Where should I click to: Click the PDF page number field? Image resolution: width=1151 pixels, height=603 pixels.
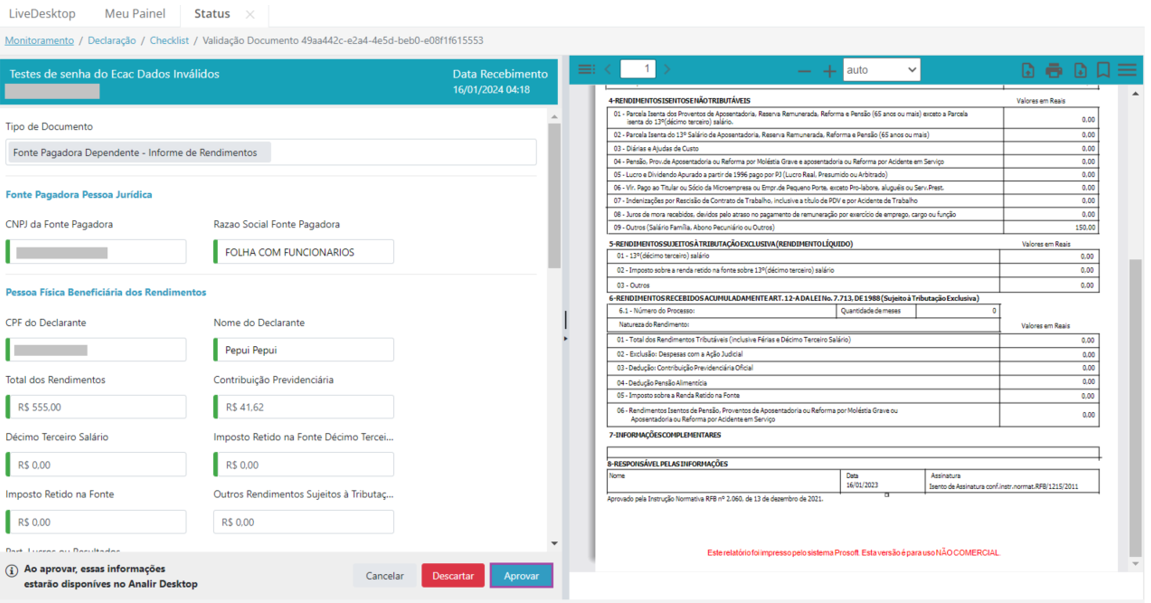coord(638,69)
